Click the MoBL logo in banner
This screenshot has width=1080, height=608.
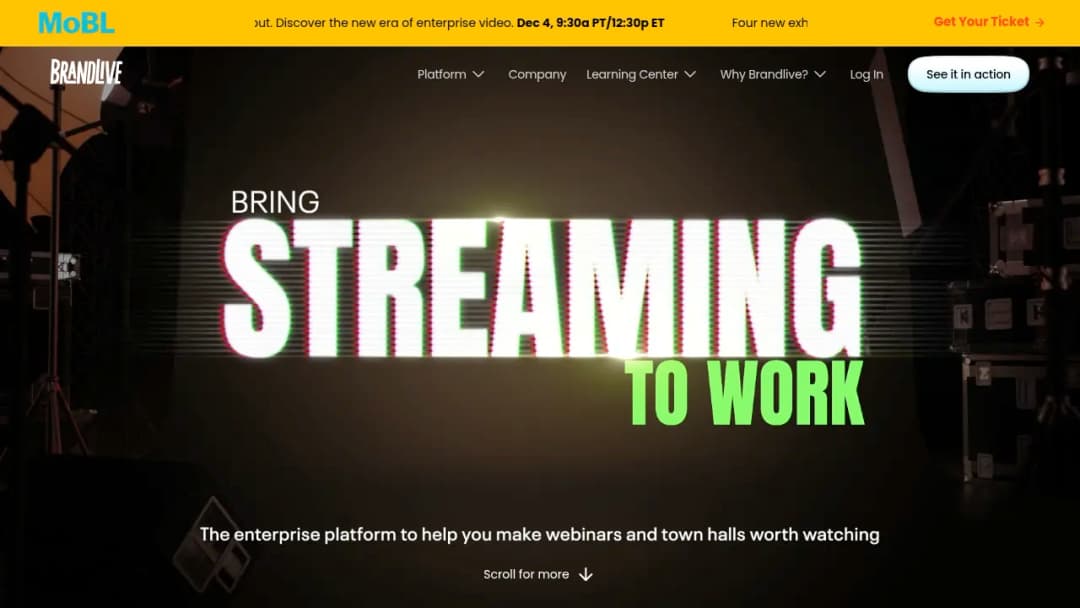point(76,23)
